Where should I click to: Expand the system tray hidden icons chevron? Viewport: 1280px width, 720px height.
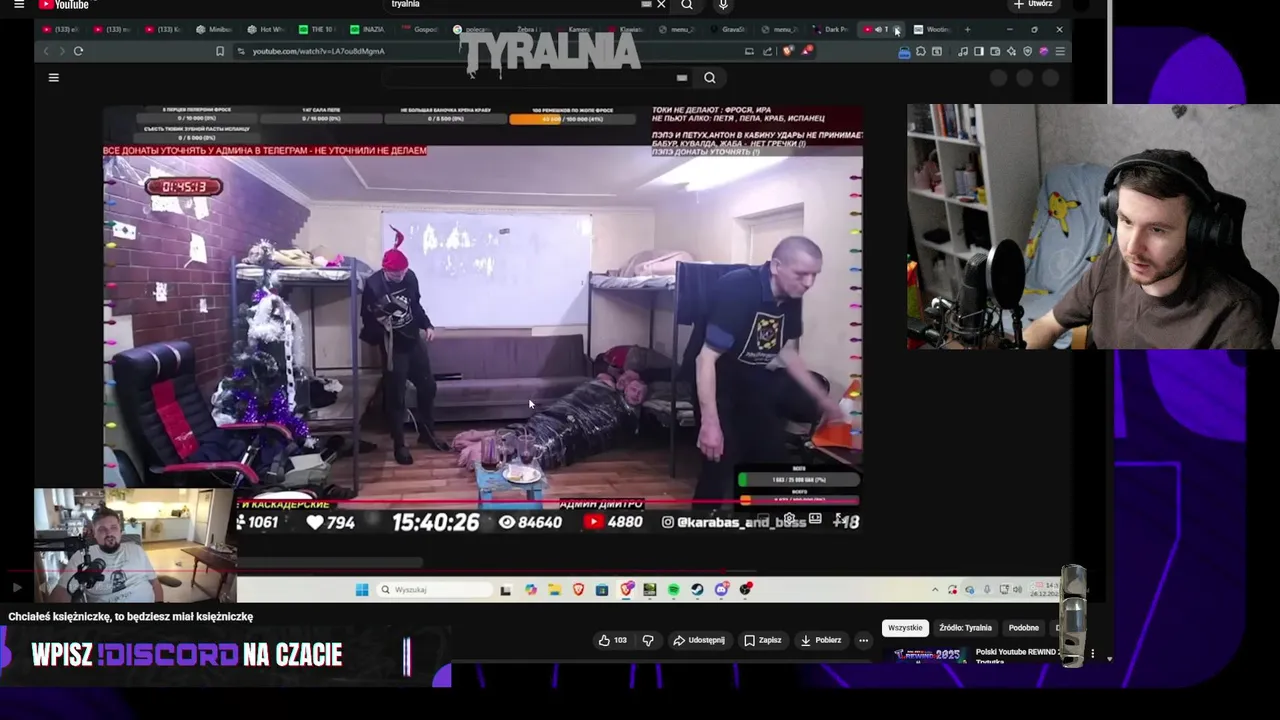tap(935, 590)
